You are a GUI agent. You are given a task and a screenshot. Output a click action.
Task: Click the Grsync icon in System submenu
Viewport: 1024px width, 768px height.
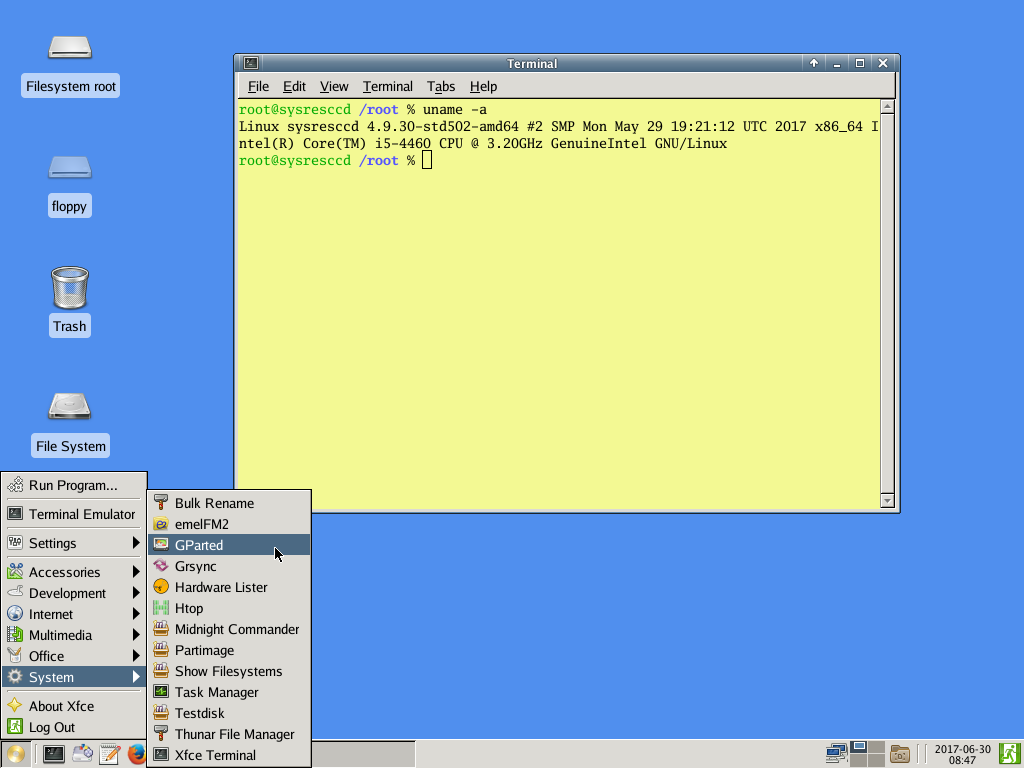[161, 566]
